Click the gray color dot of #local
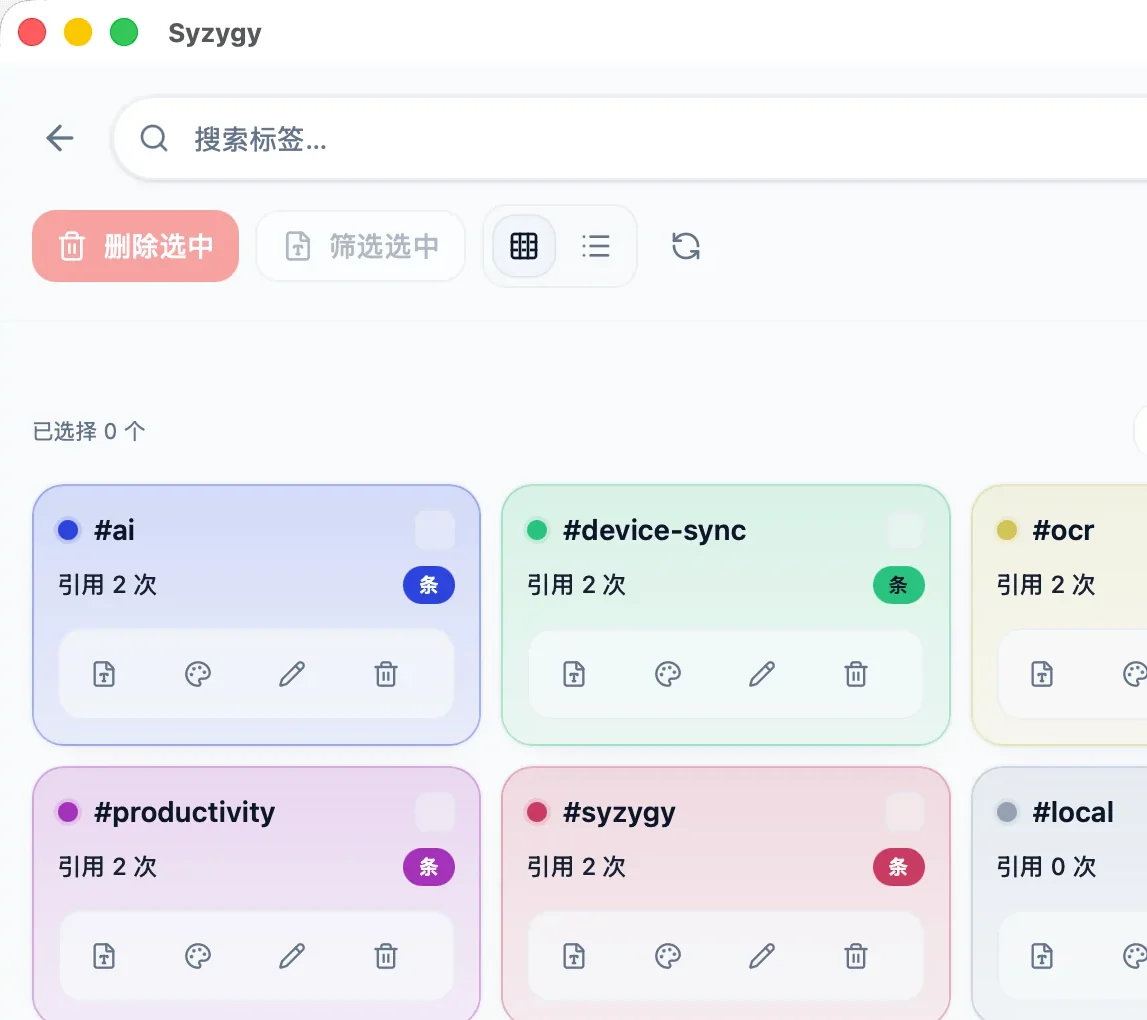Screen dimensions: 1147x1020 click(1007, 812)
